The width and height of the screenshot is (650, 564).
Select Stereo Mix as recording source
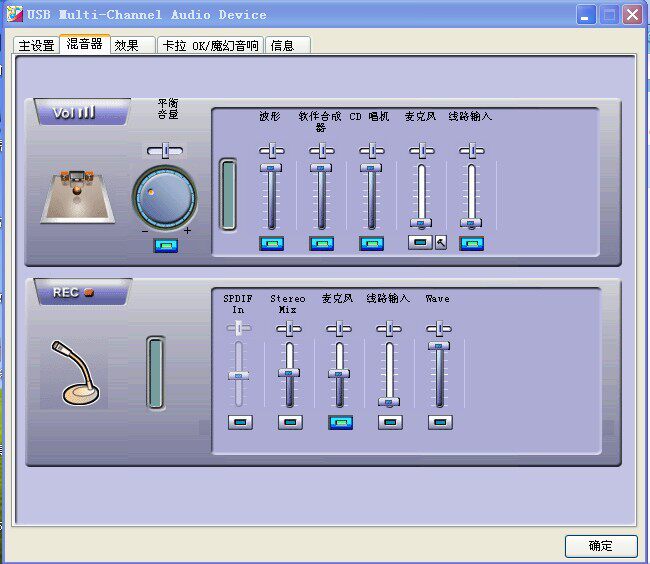tap(290, 422)
